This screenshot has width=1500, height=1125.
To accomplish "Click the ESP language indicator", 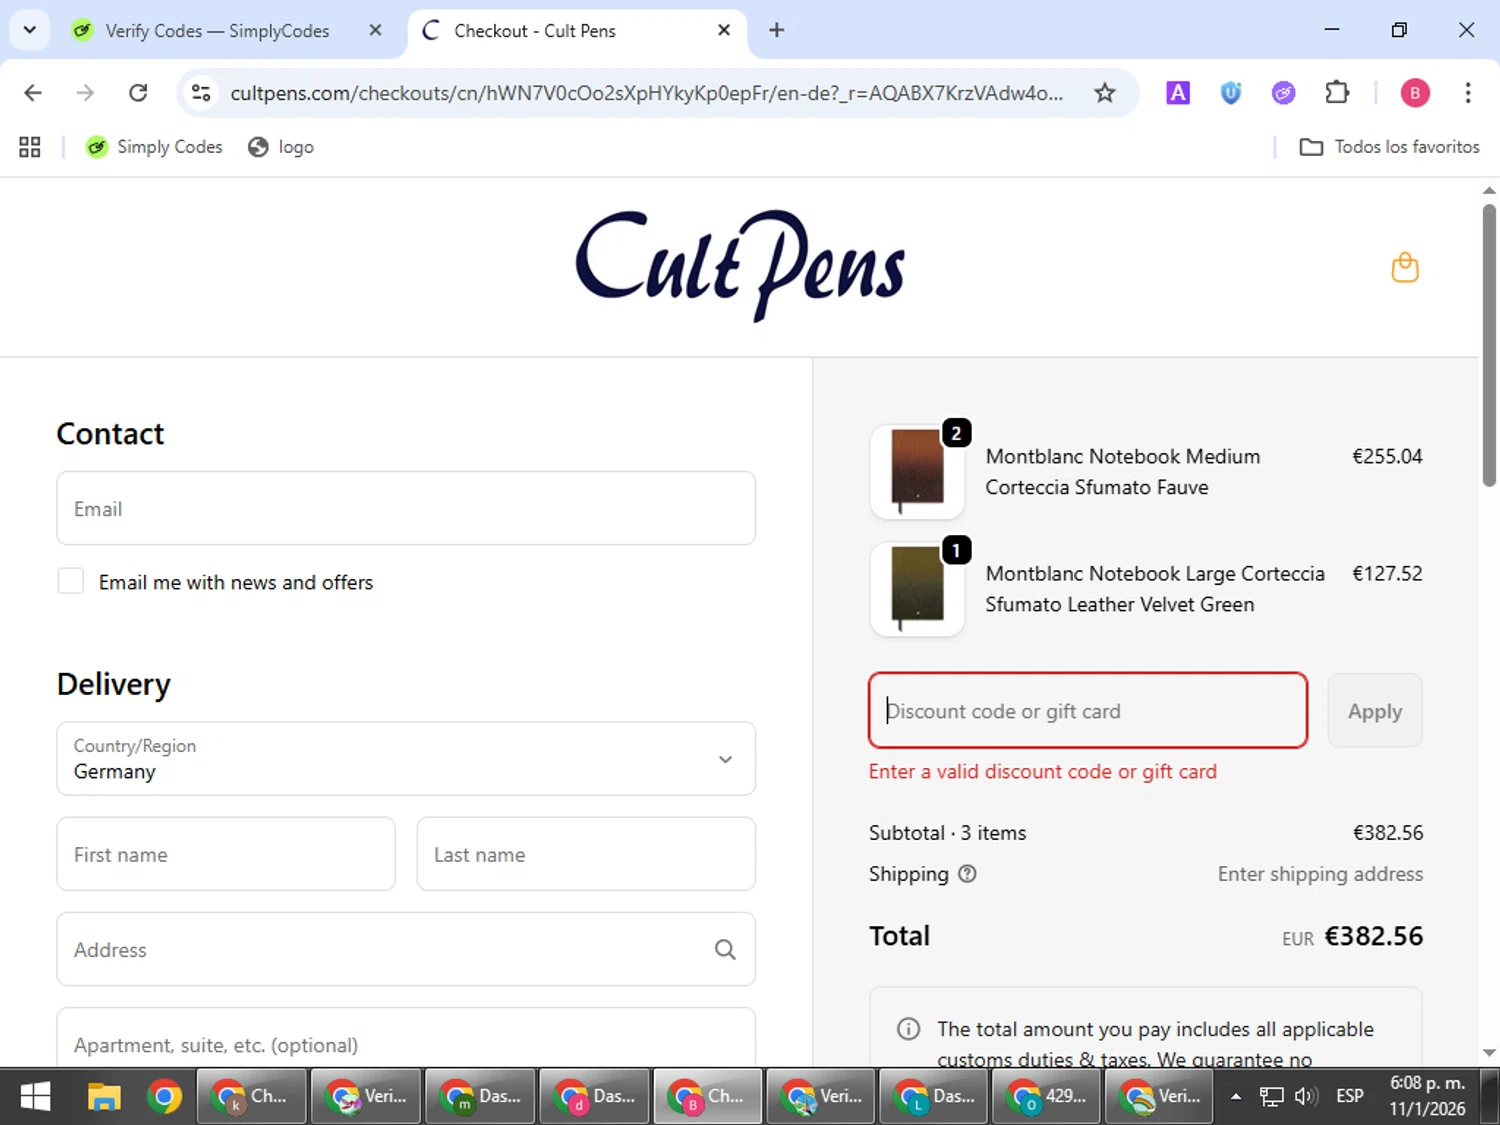I will (x=1350, y=1096).
